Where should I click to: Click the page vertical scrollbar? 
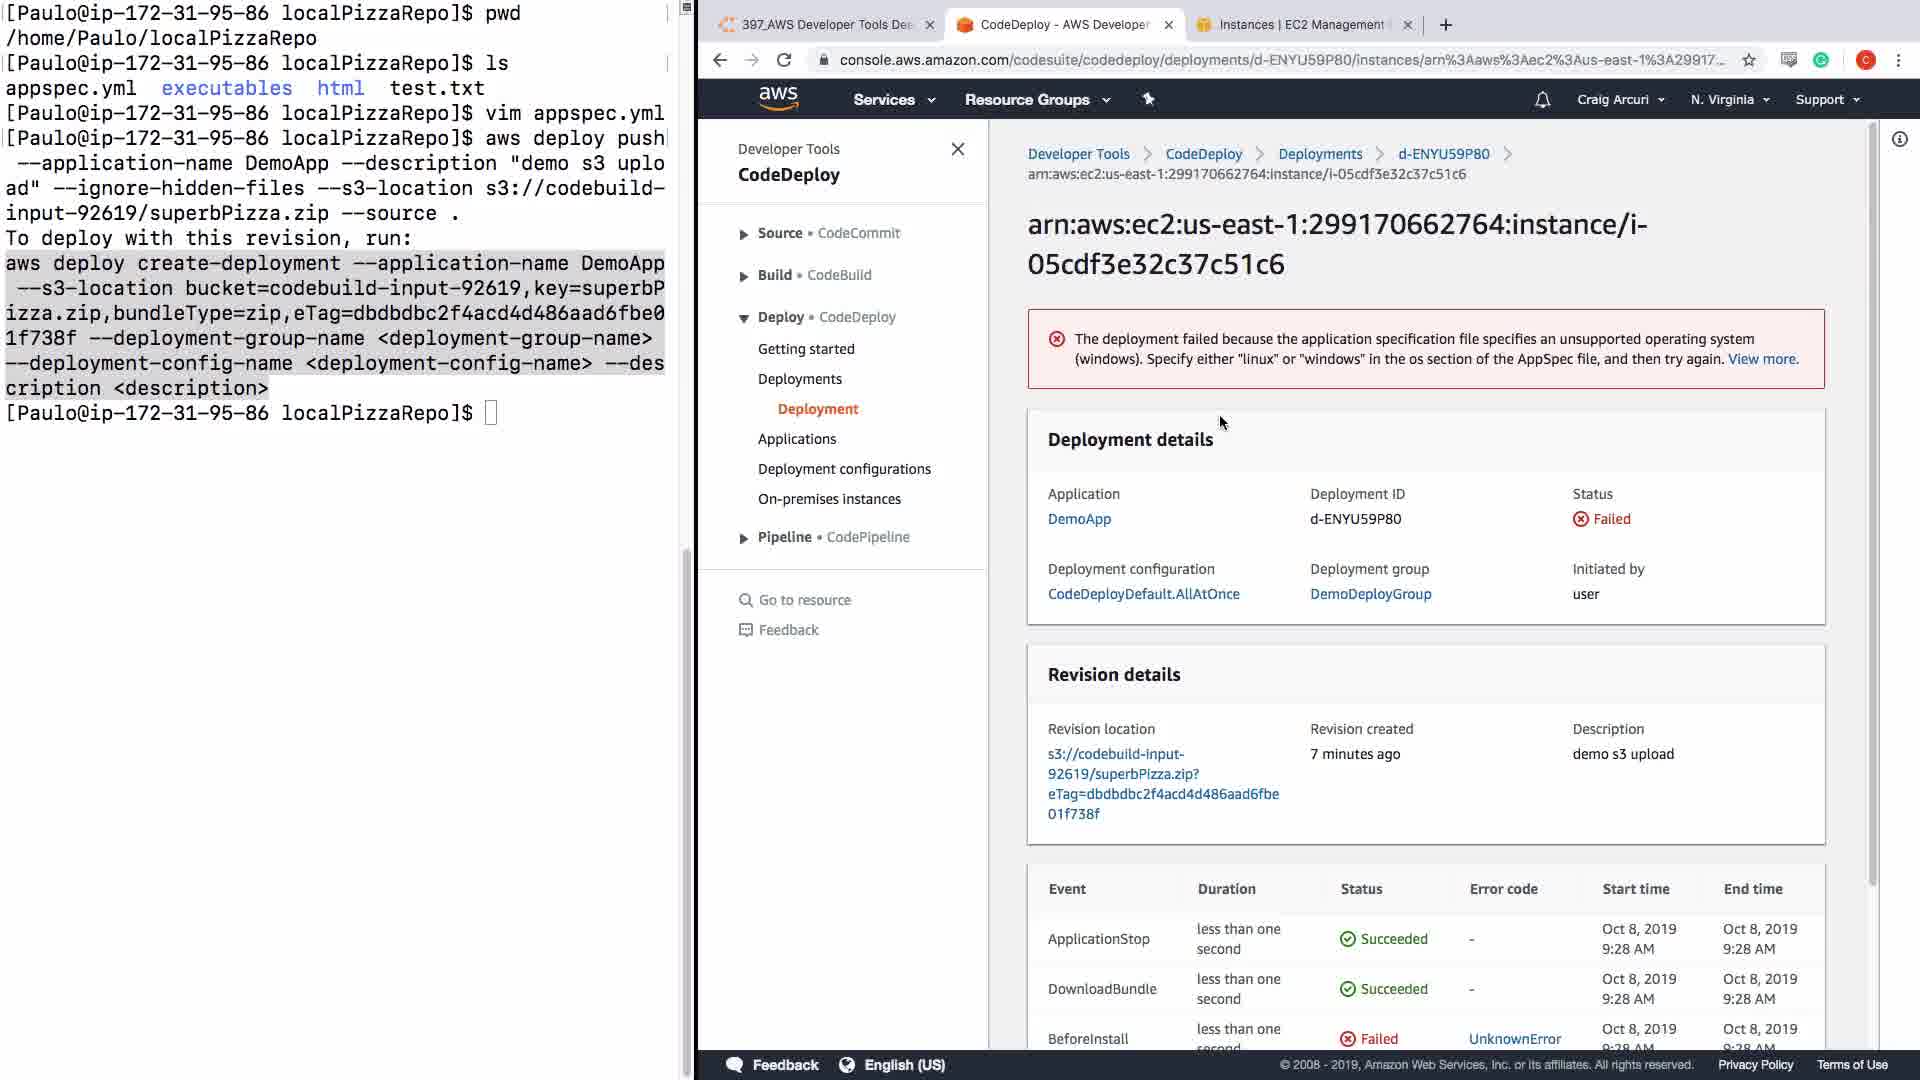1872,500
